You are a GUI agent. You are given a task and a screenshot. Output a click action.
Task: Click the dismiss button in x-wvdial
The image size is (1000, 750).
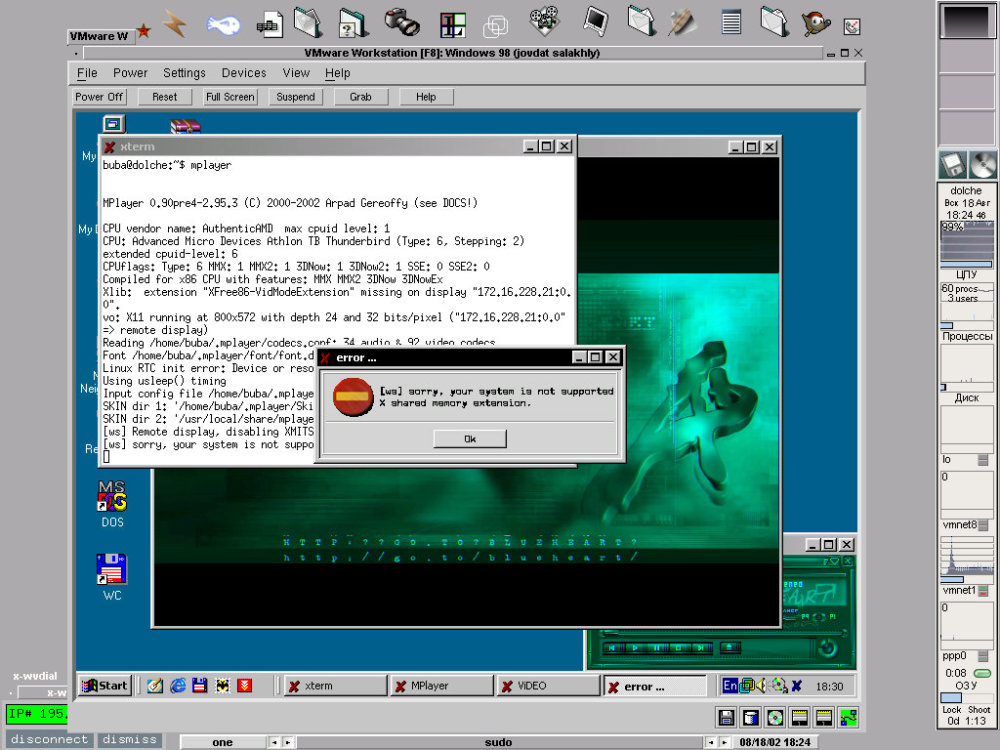pyautogui.click(x=129, y=739)
